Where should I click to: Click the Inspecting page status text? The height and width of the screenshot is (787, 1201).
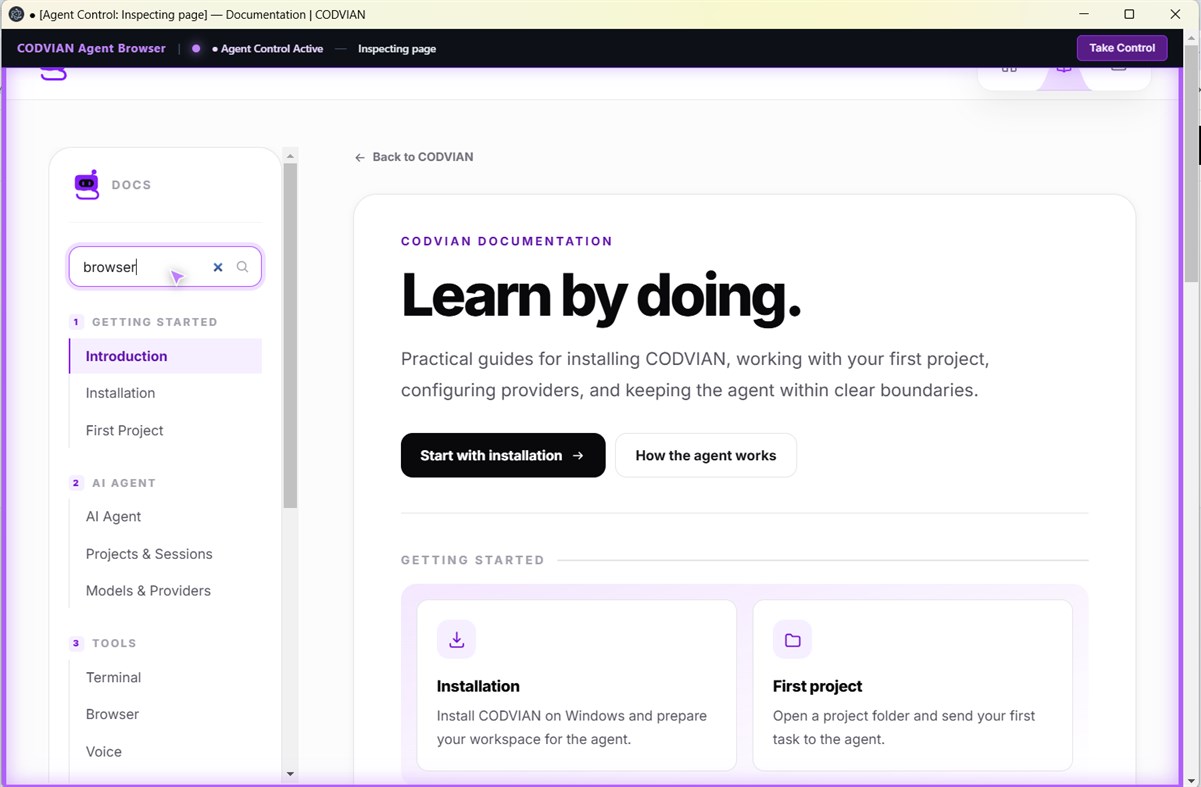coord(397,48)
